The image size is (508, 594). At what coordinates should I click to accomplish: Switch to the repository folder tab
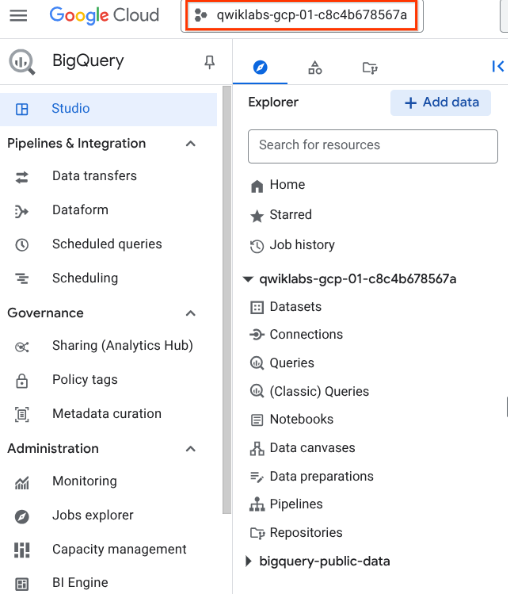pos(370,68)
